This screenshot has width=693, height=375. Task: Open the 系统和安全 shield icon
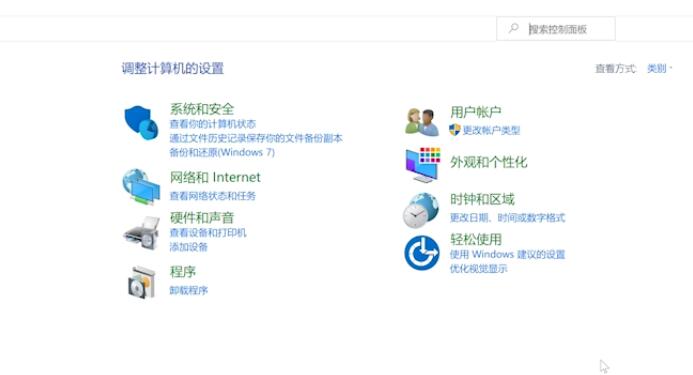coord(141,122)
